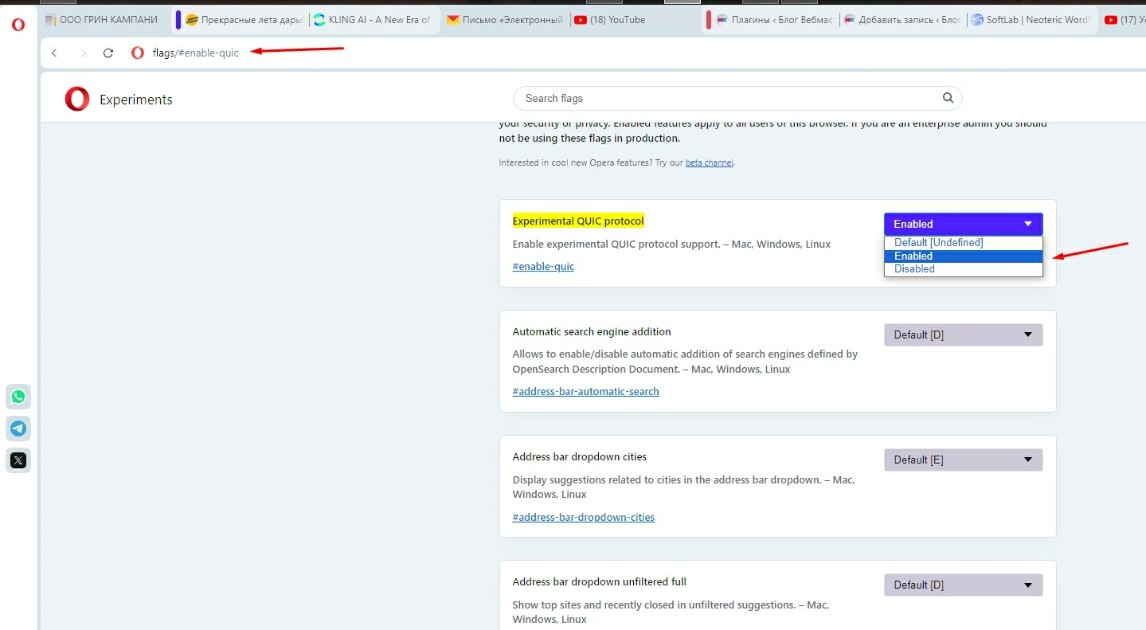Switch to SoftLab | Neoteric WordP tab

(1031, 20)
